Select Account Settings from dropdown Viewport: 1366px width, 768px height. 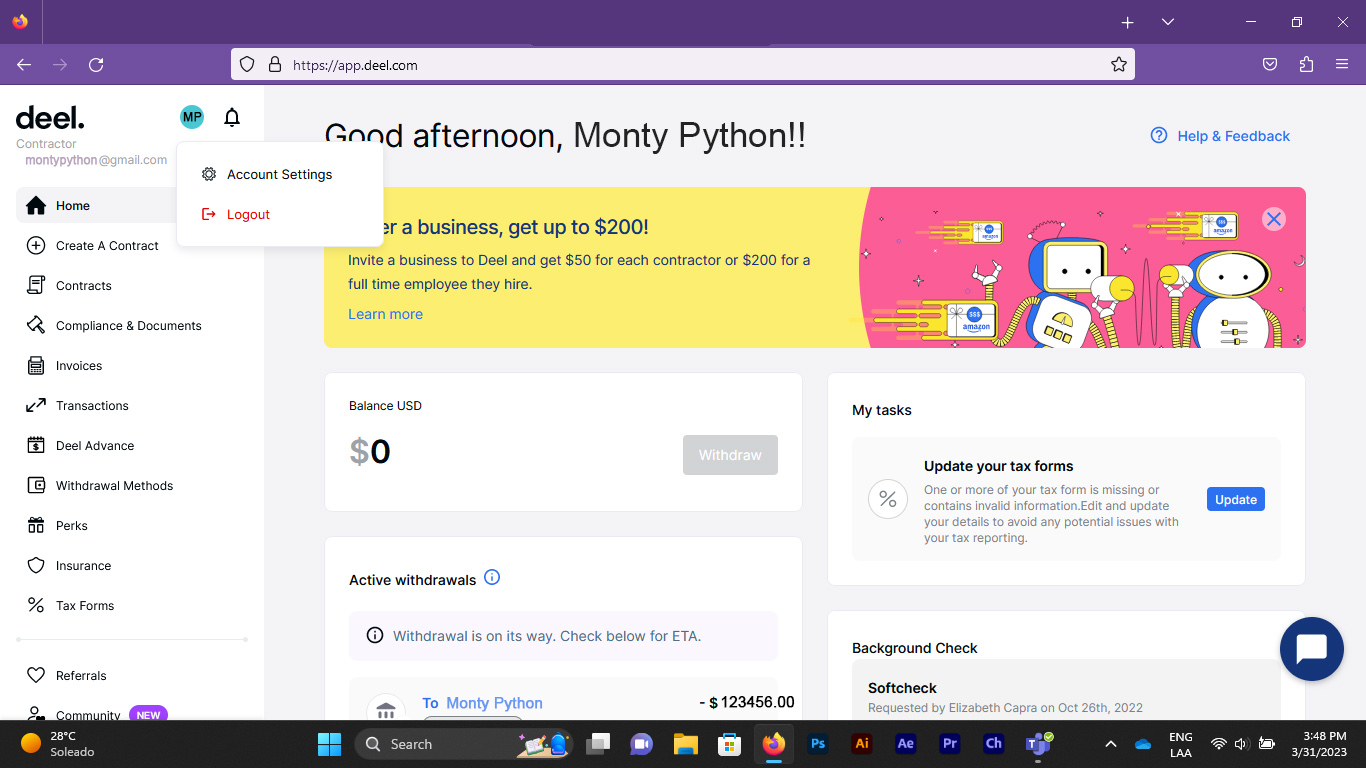click(279, 174)
